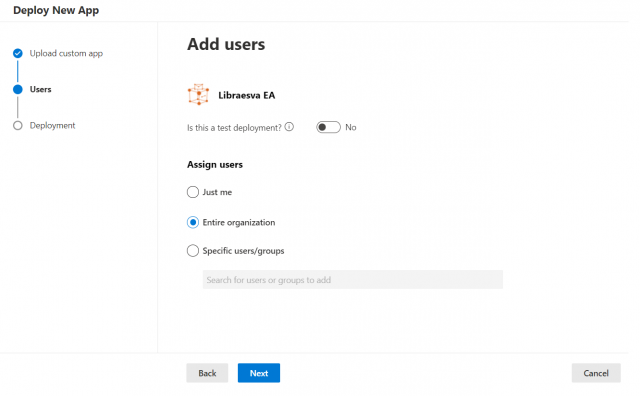Click the Libraesva EA app name text

pyautogui.click(x=247, y=96)
